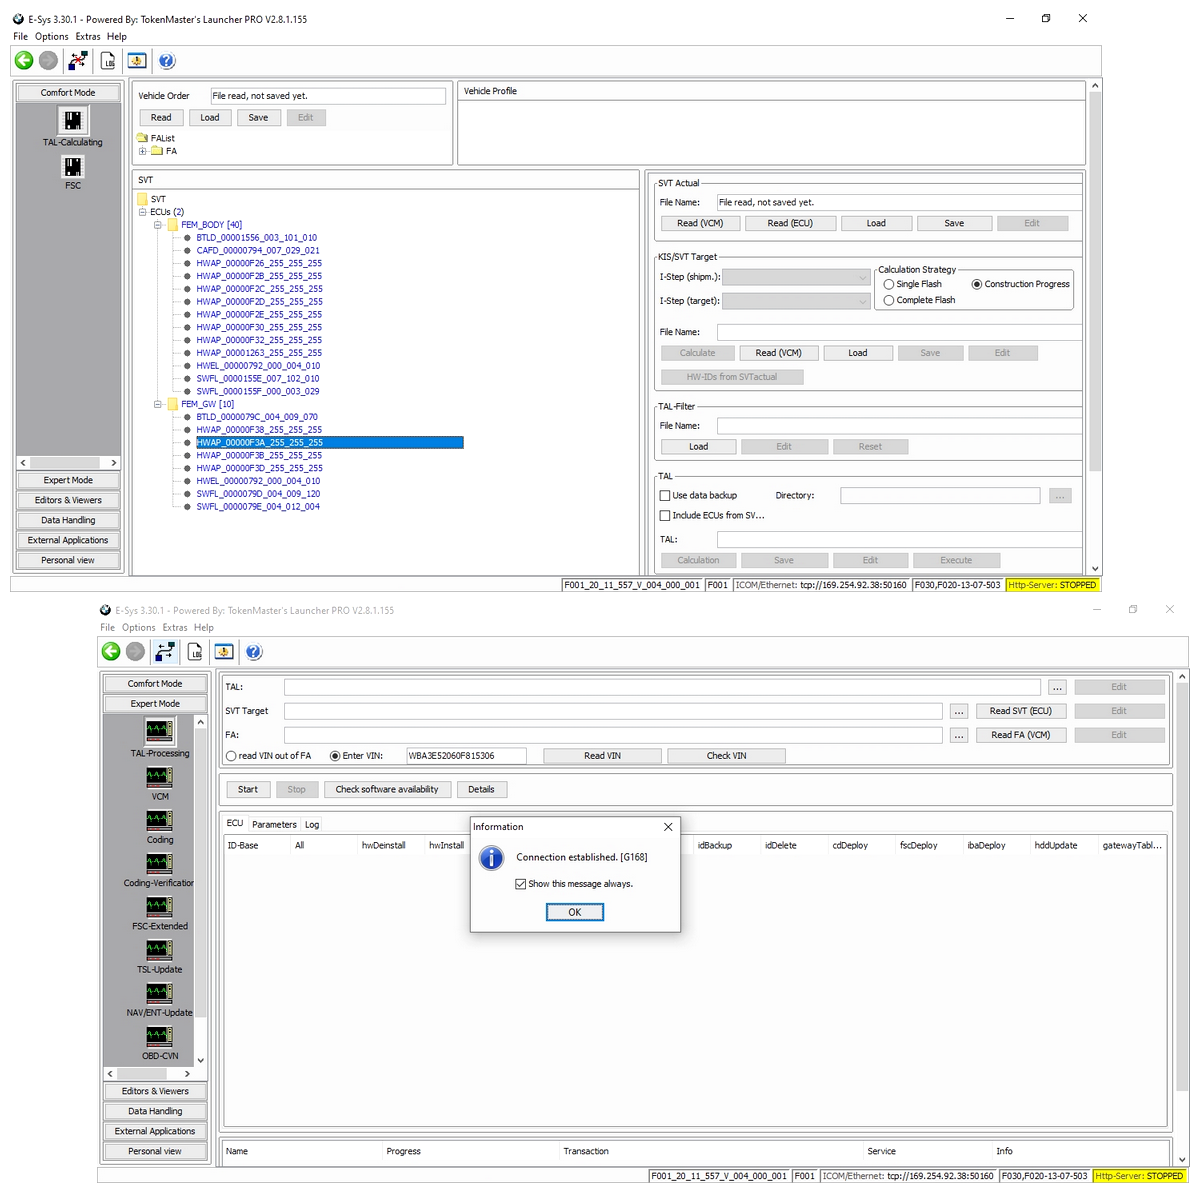Screen dimensions: 1200x1200
Task: Expand the FA node in Vehicle Order
Action: 143,152
